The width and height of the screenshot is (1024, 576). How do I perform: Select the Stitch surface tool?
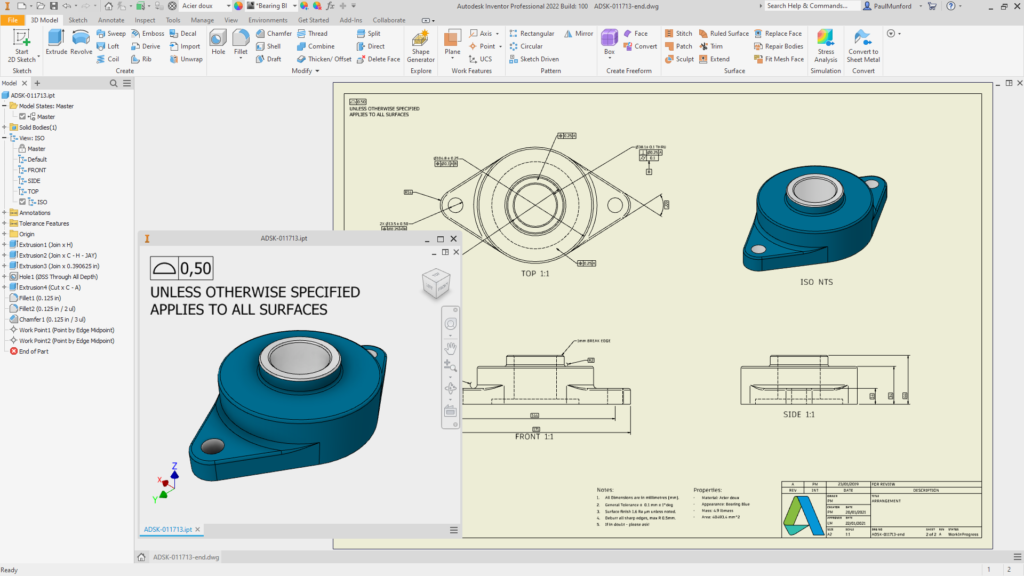pyautogui.click(x=679, y=33)
